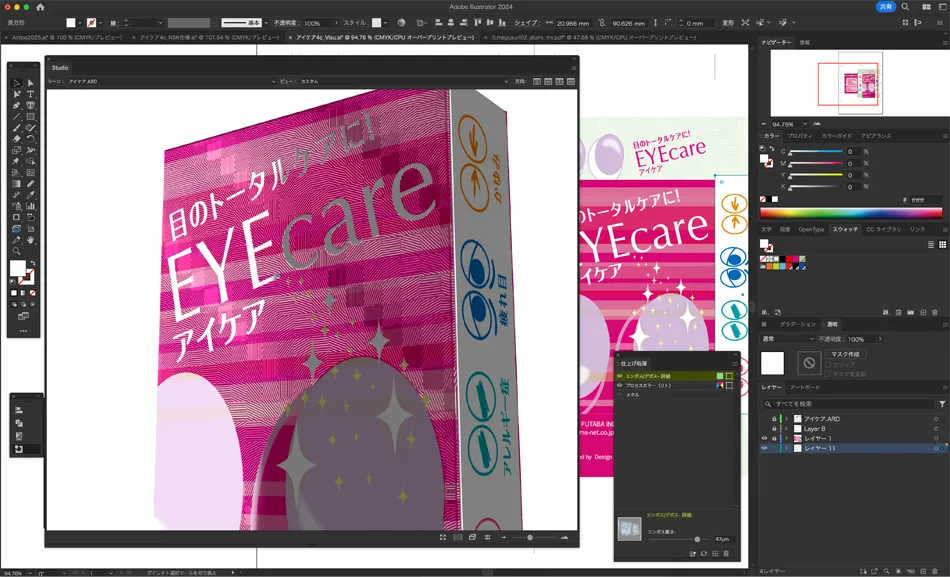The width and height of the screenshot is (950, 577).
Task: Select the Pen tool
Action: [x=16, y=105]
